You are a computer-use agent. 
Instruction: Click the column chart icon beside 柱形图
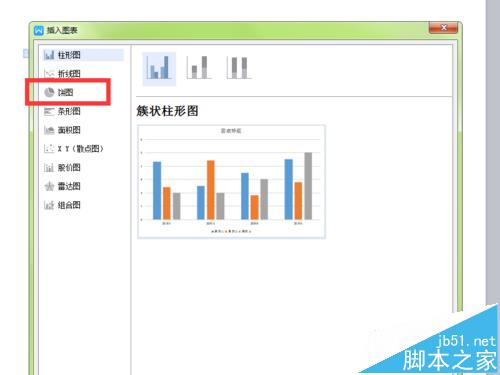coord(49,55)
